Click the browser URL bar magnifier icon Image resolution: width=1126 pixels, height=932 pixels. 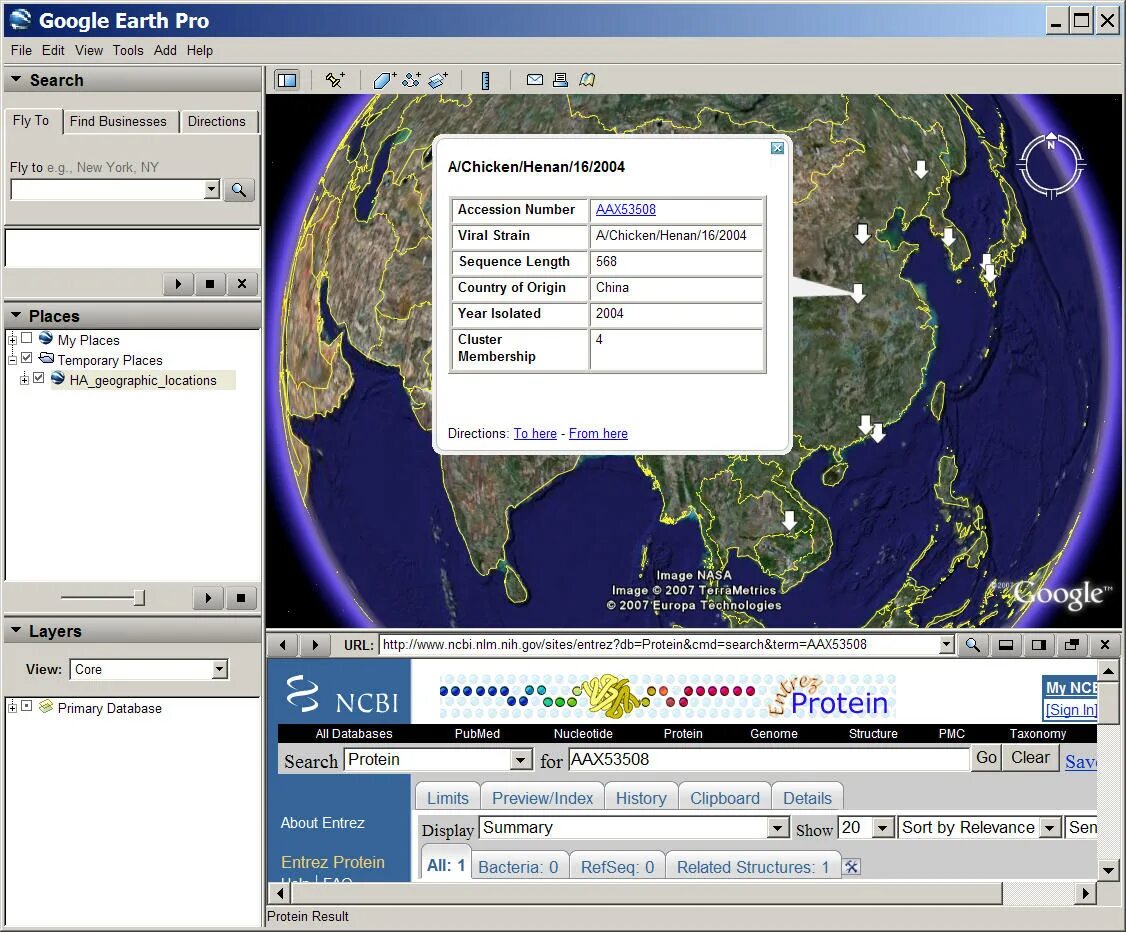972,645
